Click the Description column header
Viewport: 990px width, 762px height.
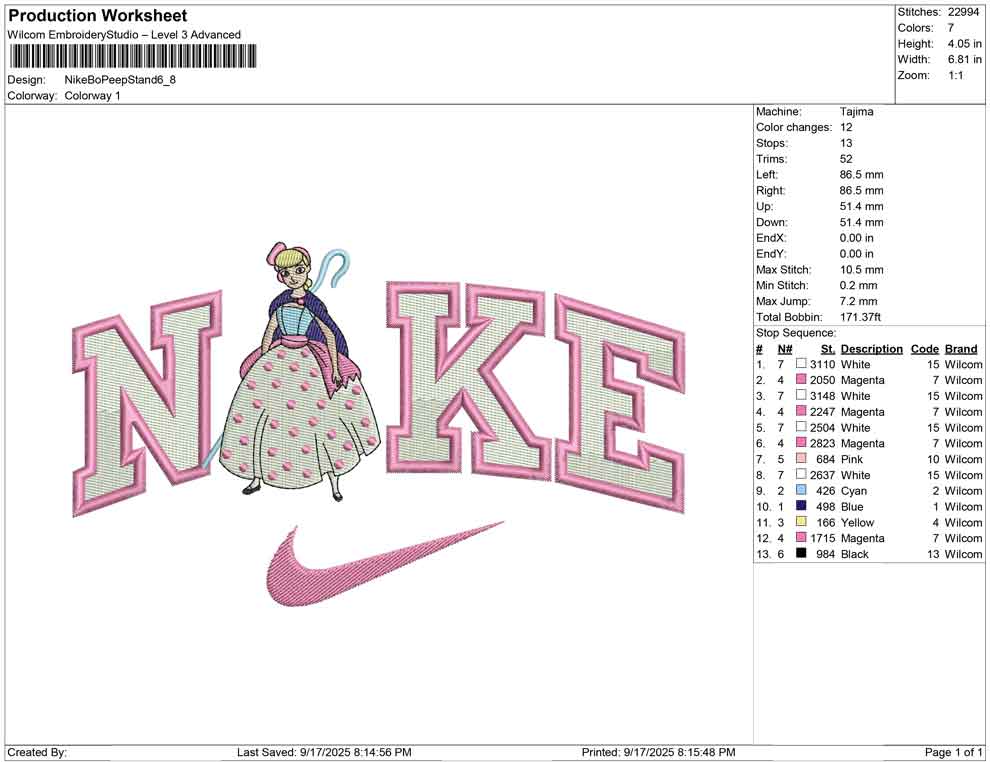coord(871,348)
